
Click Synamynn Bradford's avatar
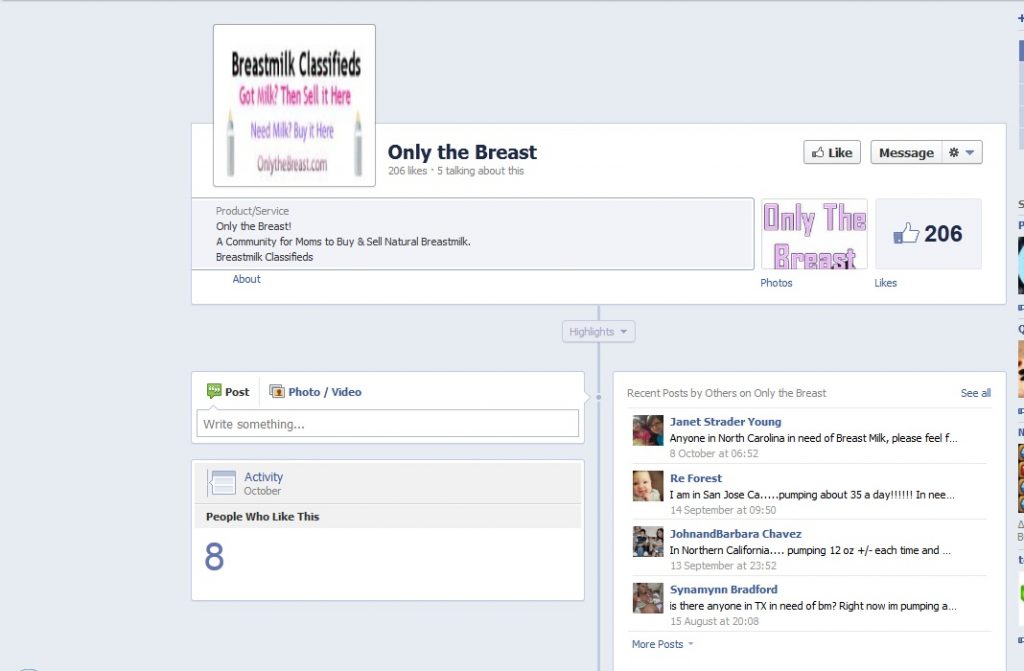pyautogui.click(x=648, y=598)
